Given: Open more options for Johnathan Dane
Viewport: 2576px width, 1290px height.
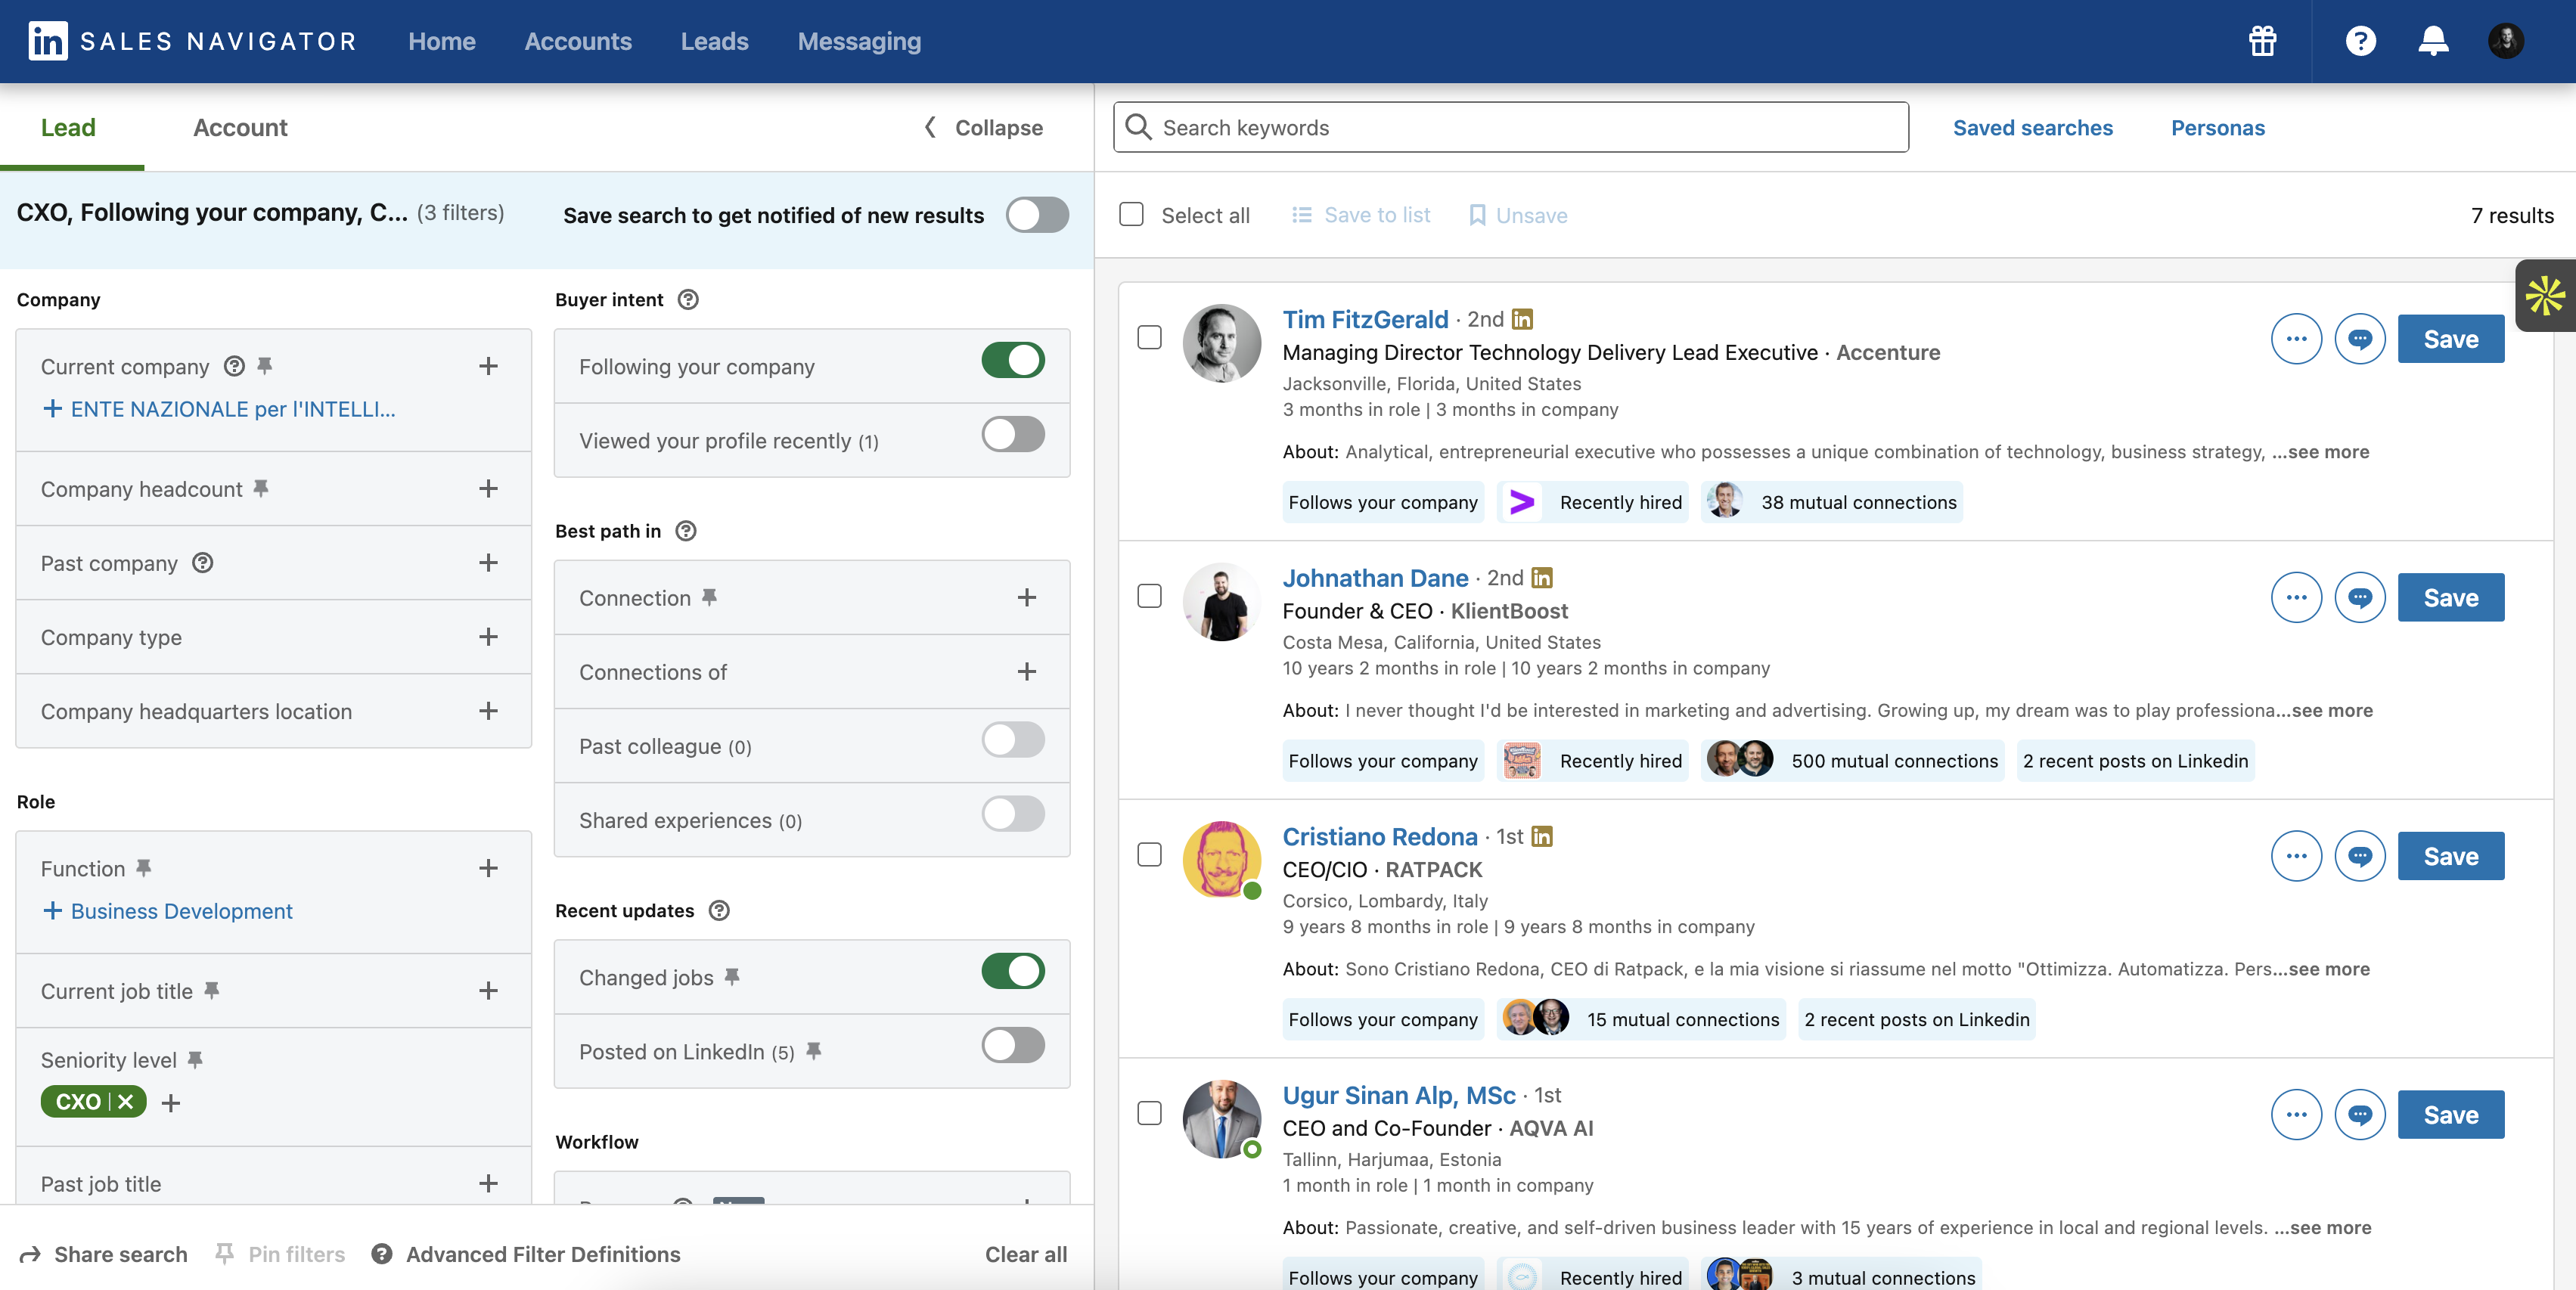Looking at the screenshot, I should (x=2296, y=598).
